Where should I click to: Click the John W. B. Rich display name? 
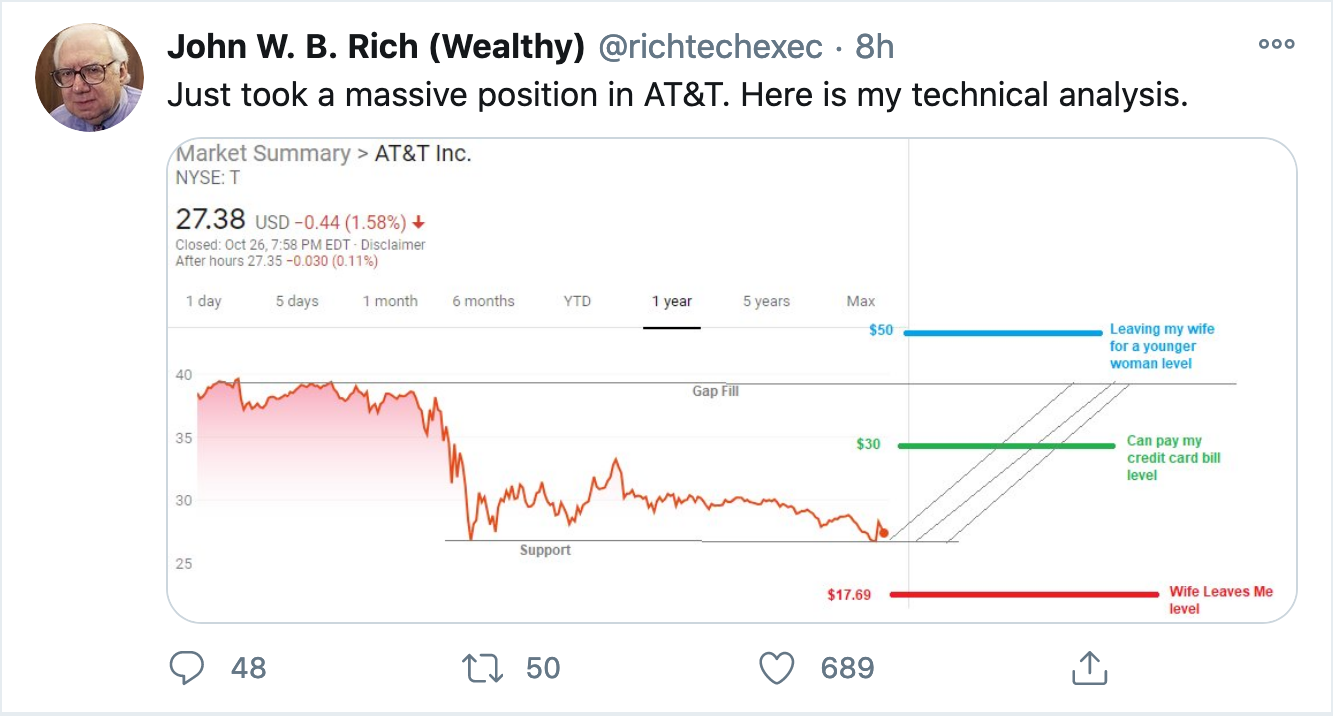(x=375, y=46)
